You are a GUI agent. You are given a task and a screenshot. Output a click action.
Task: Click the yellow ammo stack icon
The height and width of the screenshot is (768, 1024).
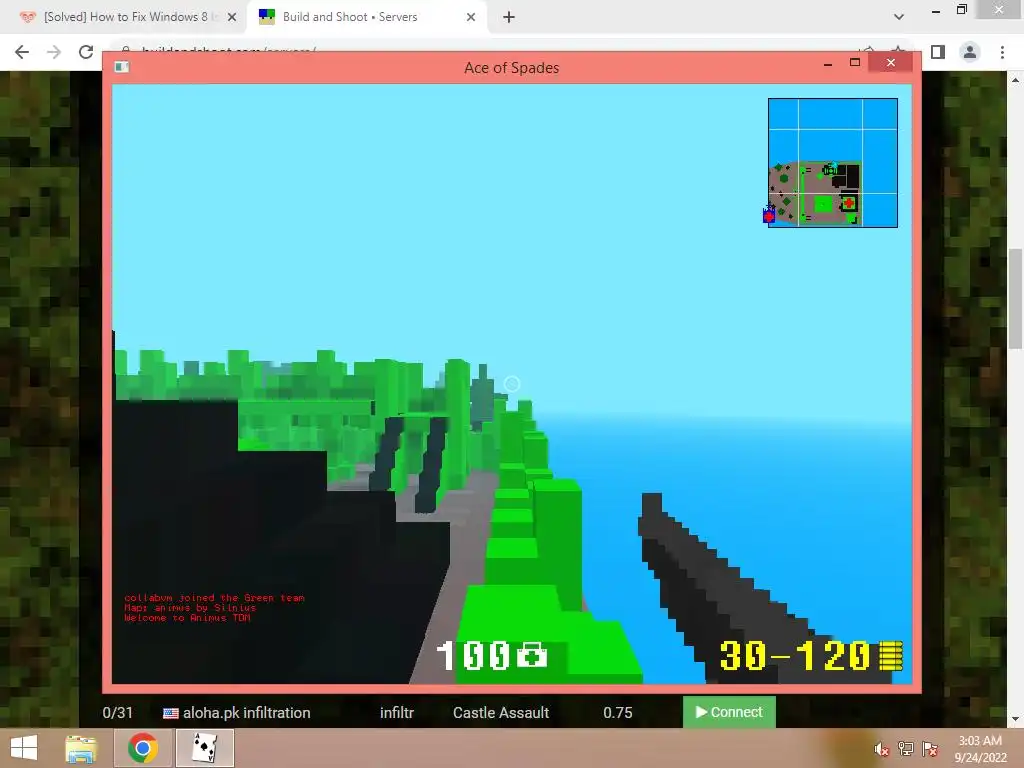point(891,655)
